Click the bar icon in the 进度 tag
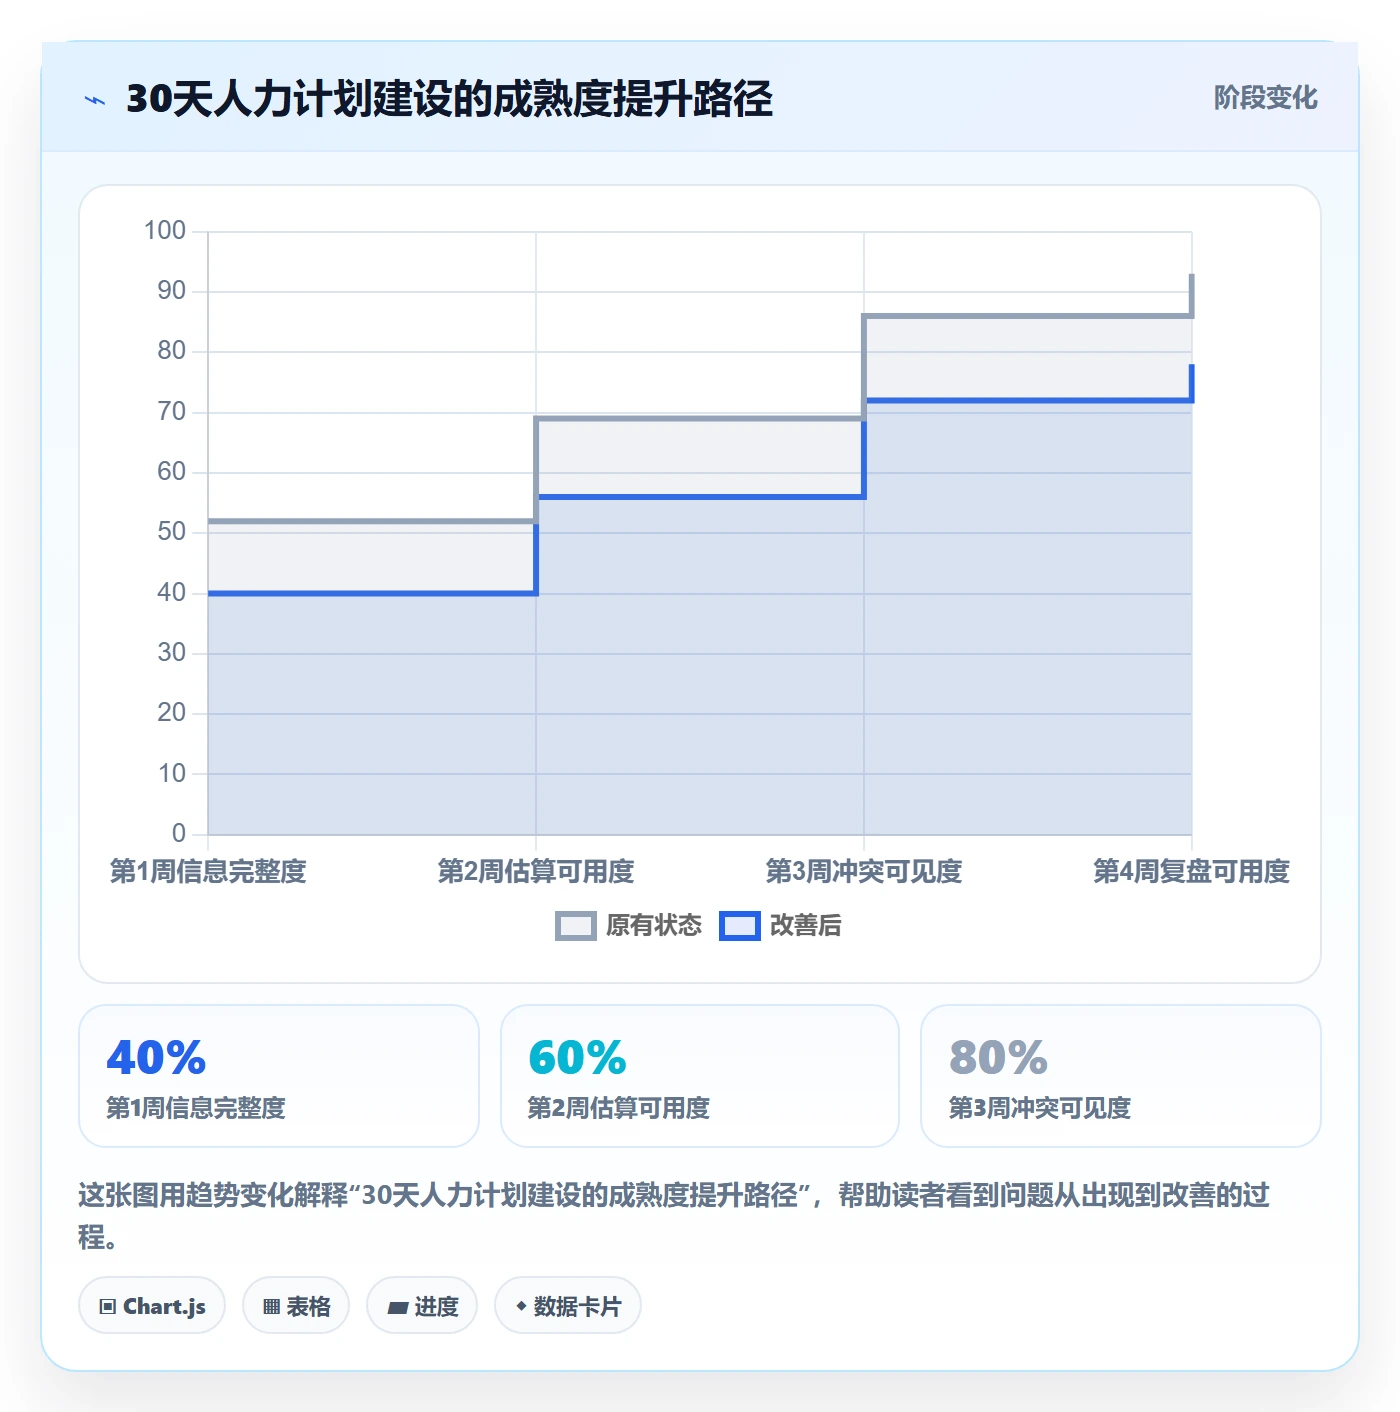 pos(398,1307)
